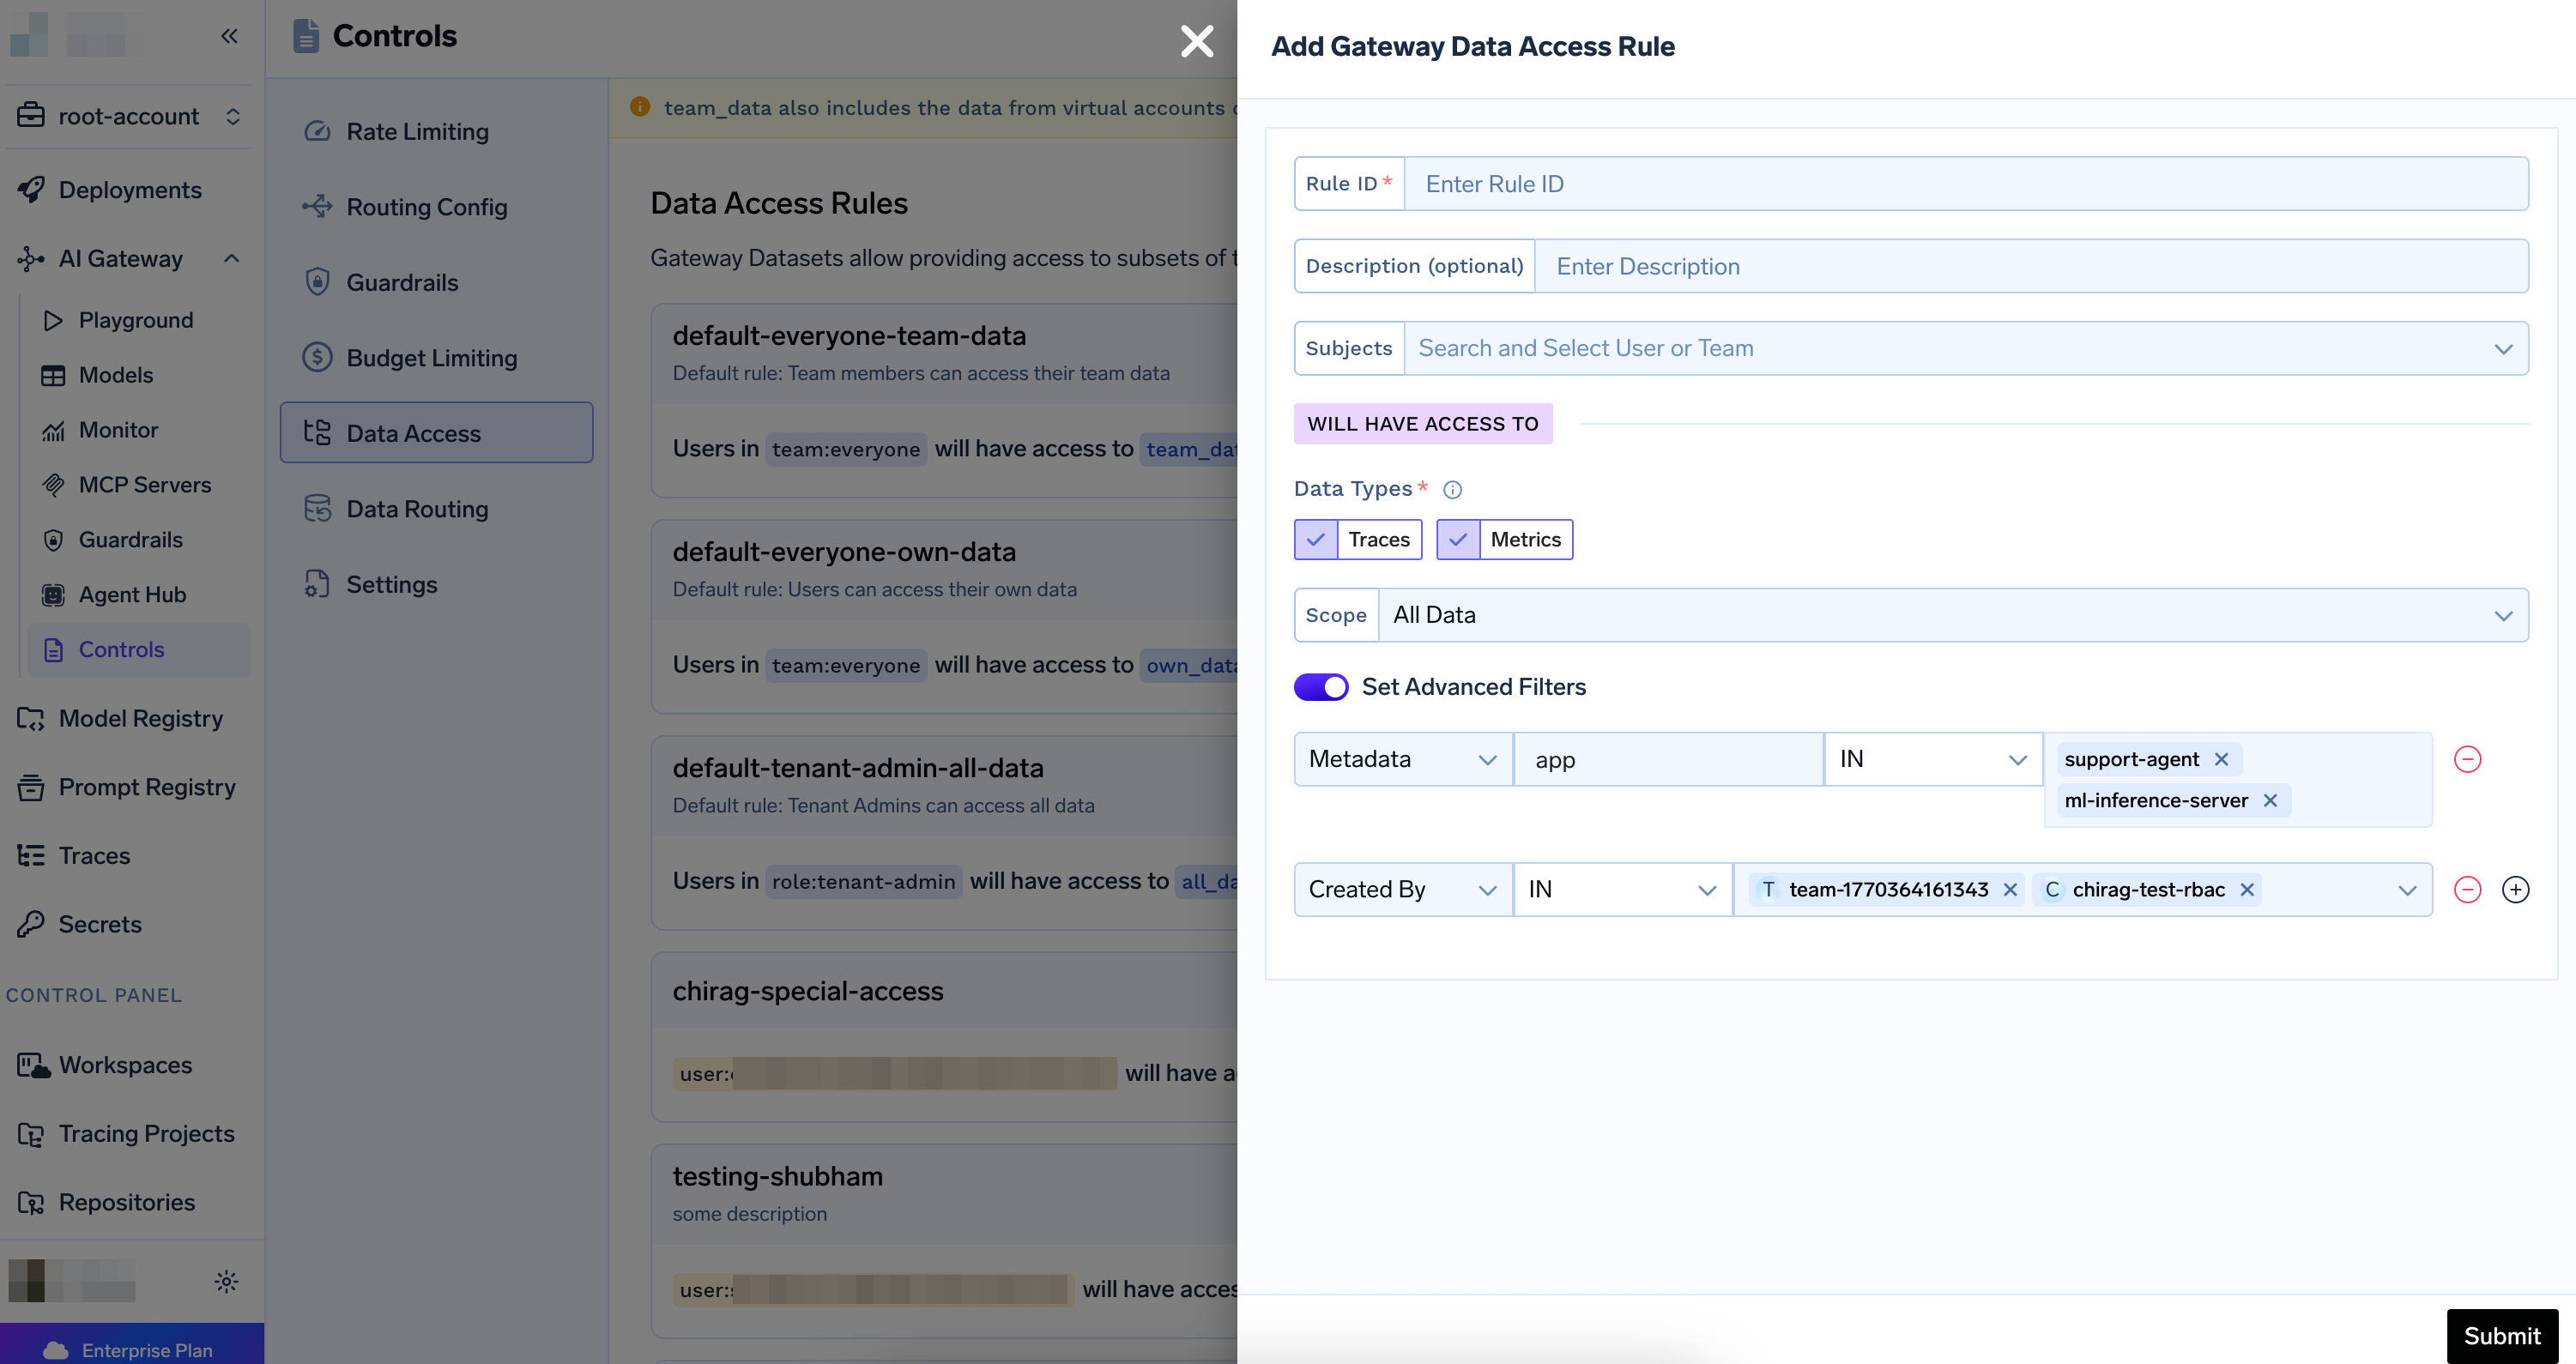Uncheck the Traces data type
Image resolution: width=2576 pixels, height=1364 pixels.
click(1316, 539)
